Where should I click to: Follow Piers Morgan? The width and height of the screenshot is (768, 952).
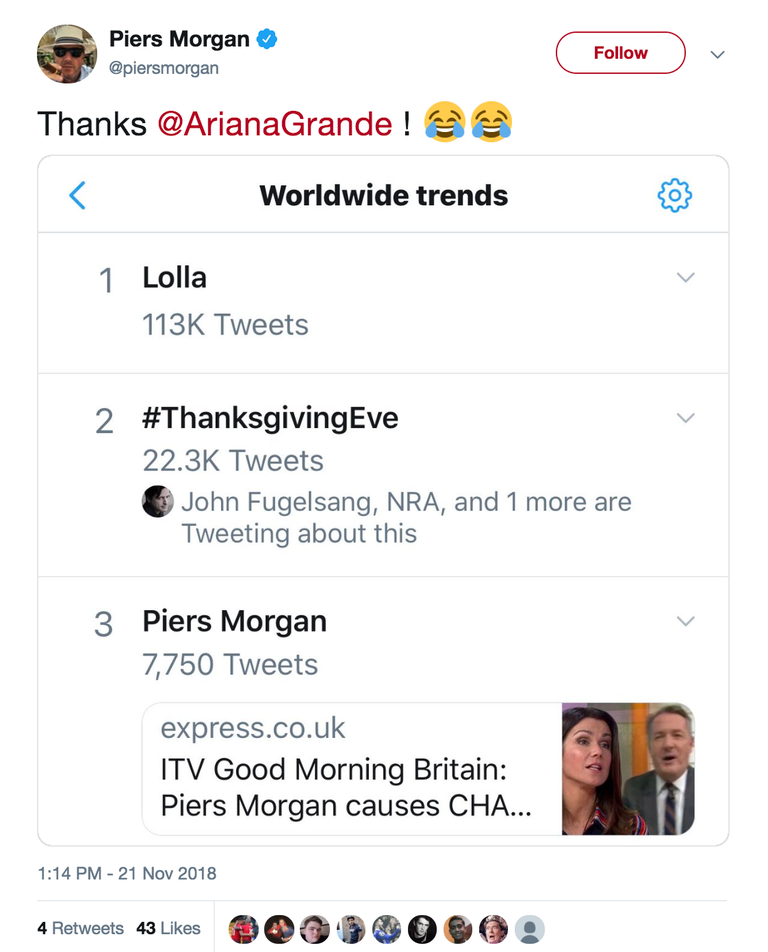tap(620, 53)
